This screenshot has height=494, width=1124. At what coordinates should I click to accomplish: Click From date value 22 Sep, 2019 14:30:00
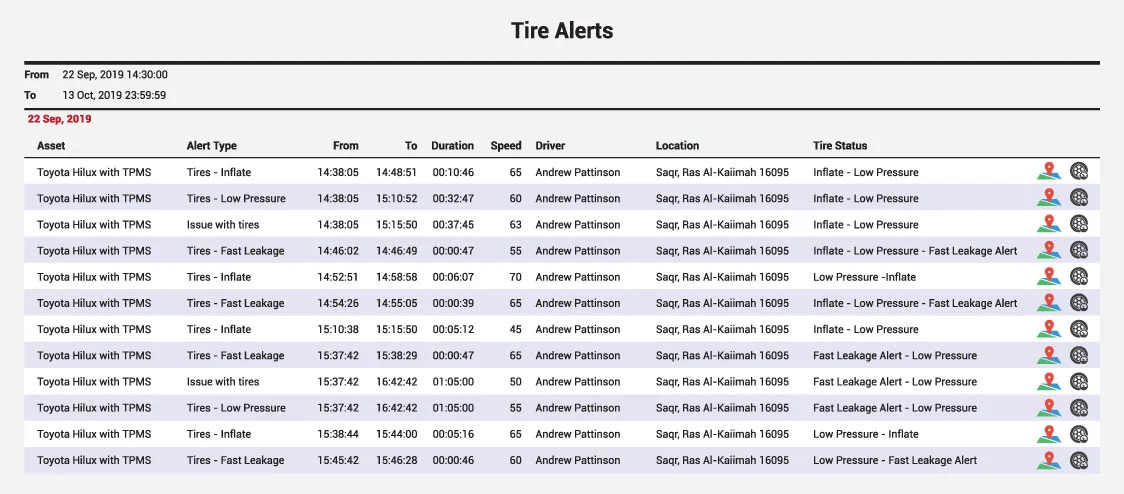(x=115, y=75)
